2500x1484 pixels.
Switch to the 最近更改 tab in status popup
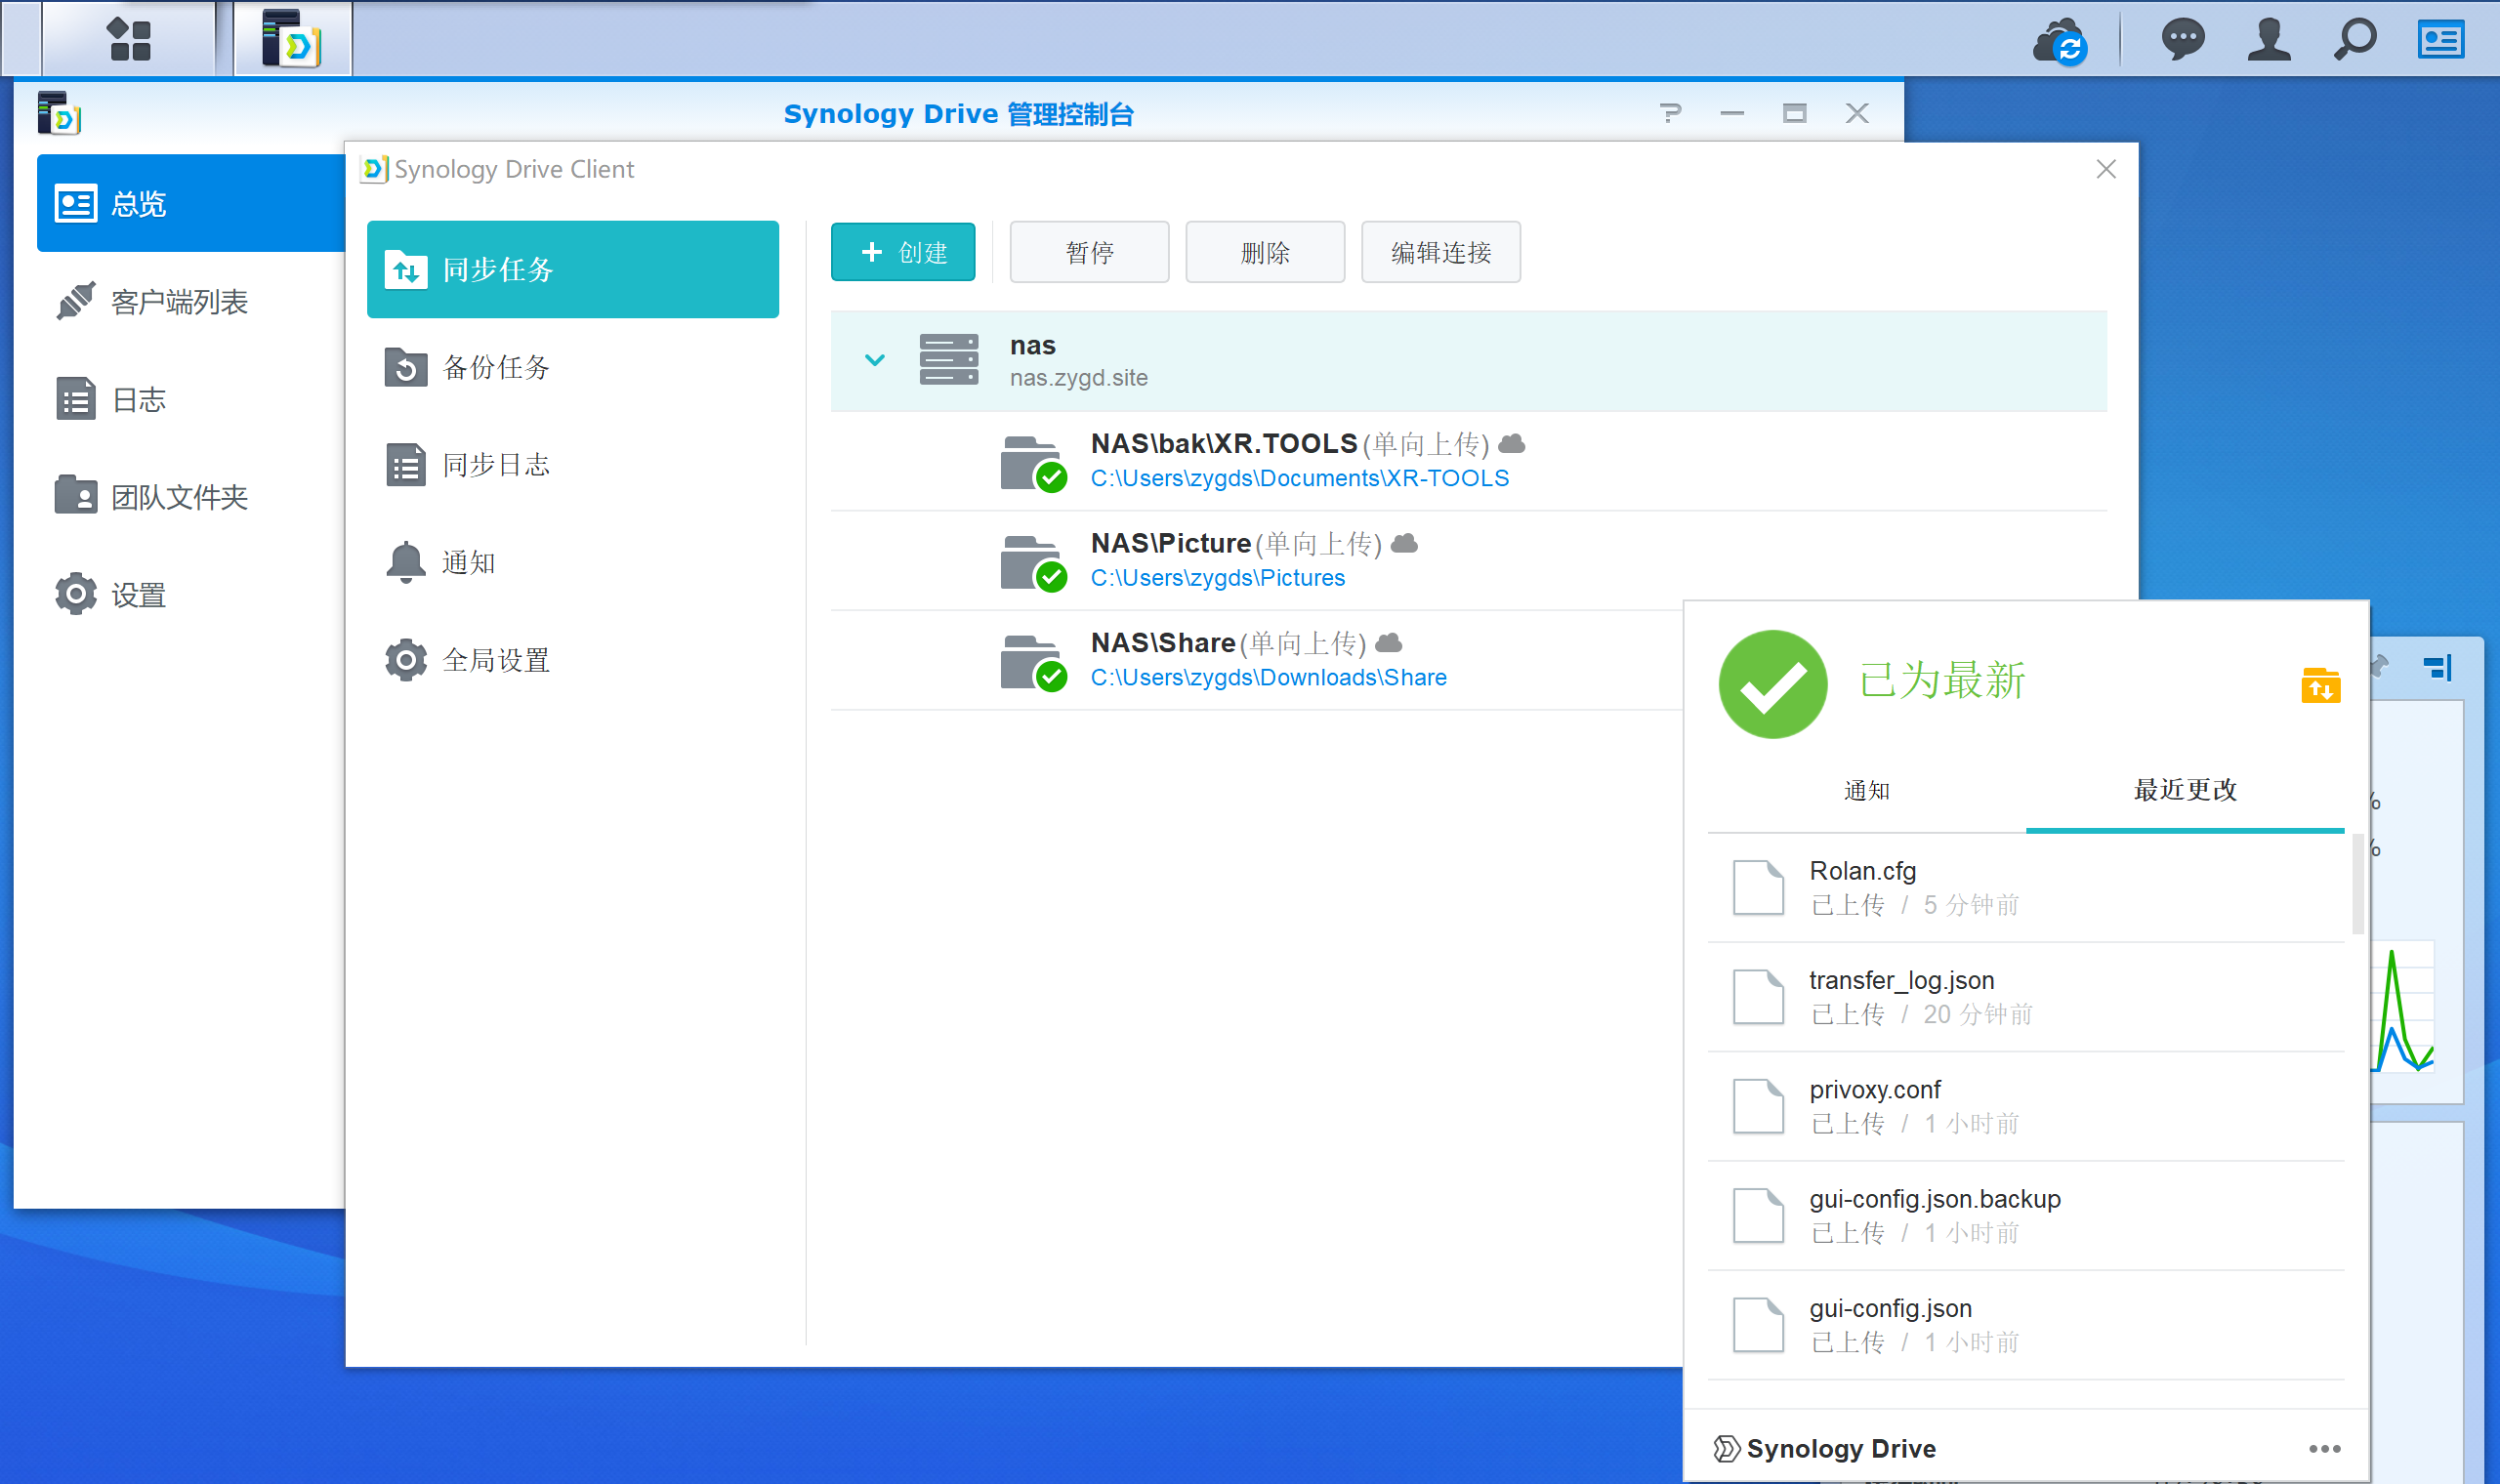coord(2185,790)
